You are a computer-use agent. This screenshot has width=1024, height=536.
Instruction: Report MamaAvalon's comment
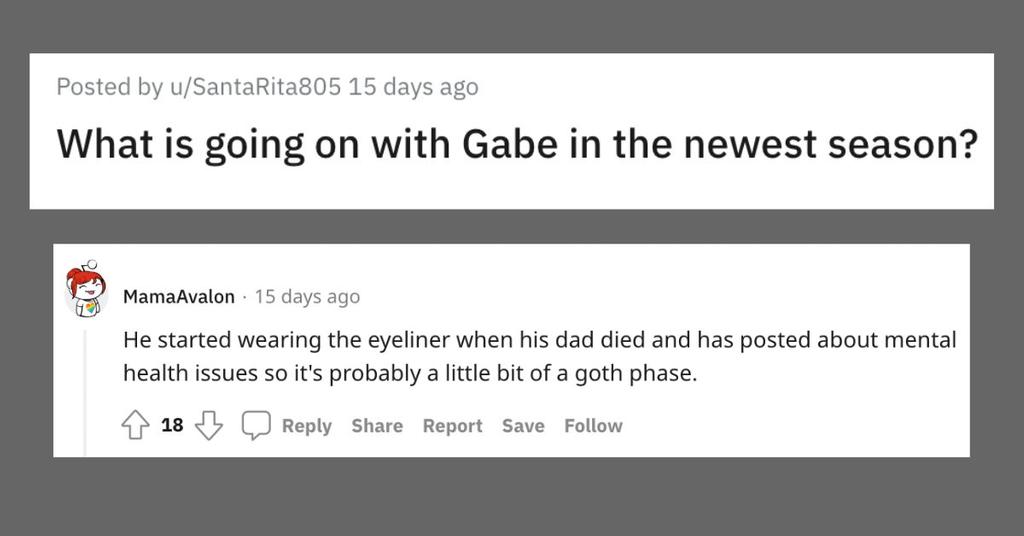tap(452, 426)
